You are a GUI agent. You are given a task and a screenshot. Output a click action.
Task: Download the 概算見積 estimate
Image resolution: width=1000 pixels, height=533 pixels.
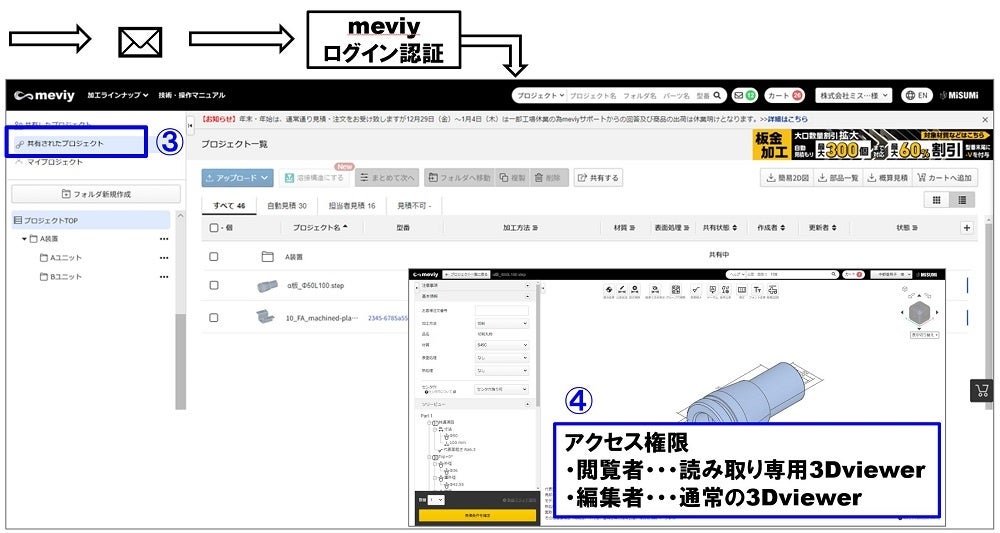(x=887, y=178)
